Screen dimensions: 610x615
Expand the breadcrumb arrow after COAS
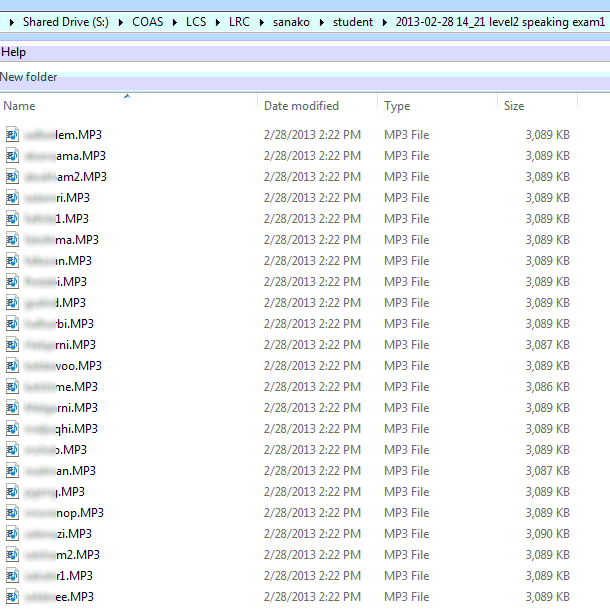[173, 21]
